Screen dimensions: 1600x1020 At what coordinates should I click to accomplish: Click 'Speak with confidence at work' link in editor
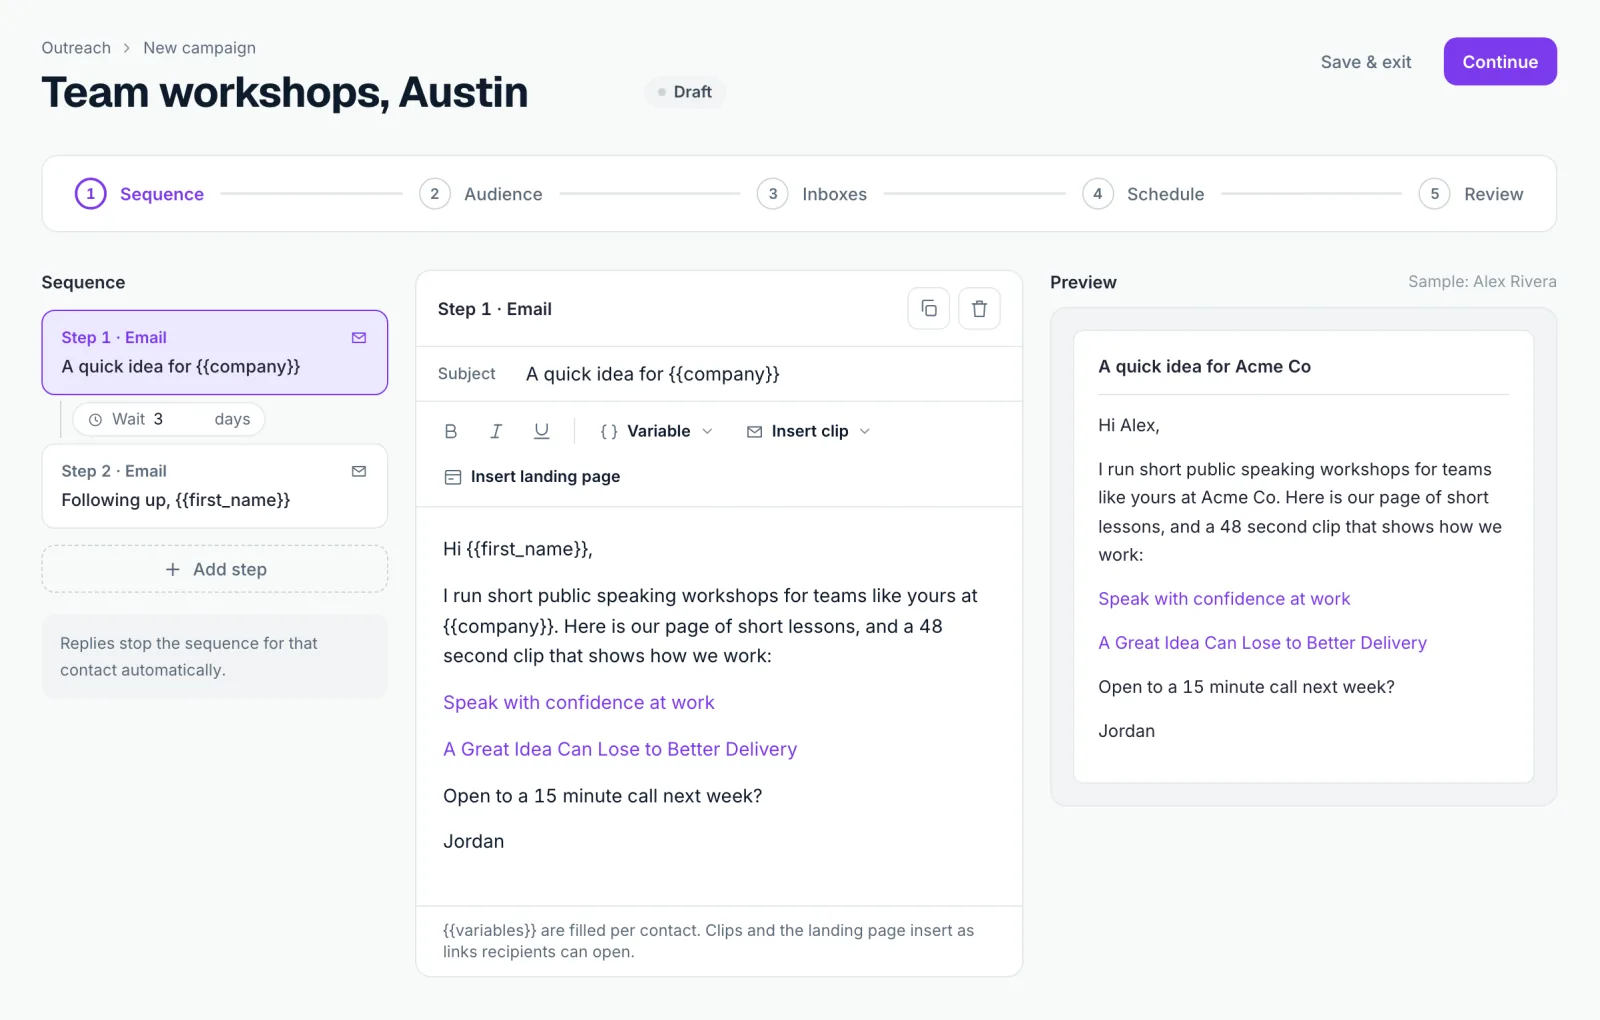(x=579, y=703)
